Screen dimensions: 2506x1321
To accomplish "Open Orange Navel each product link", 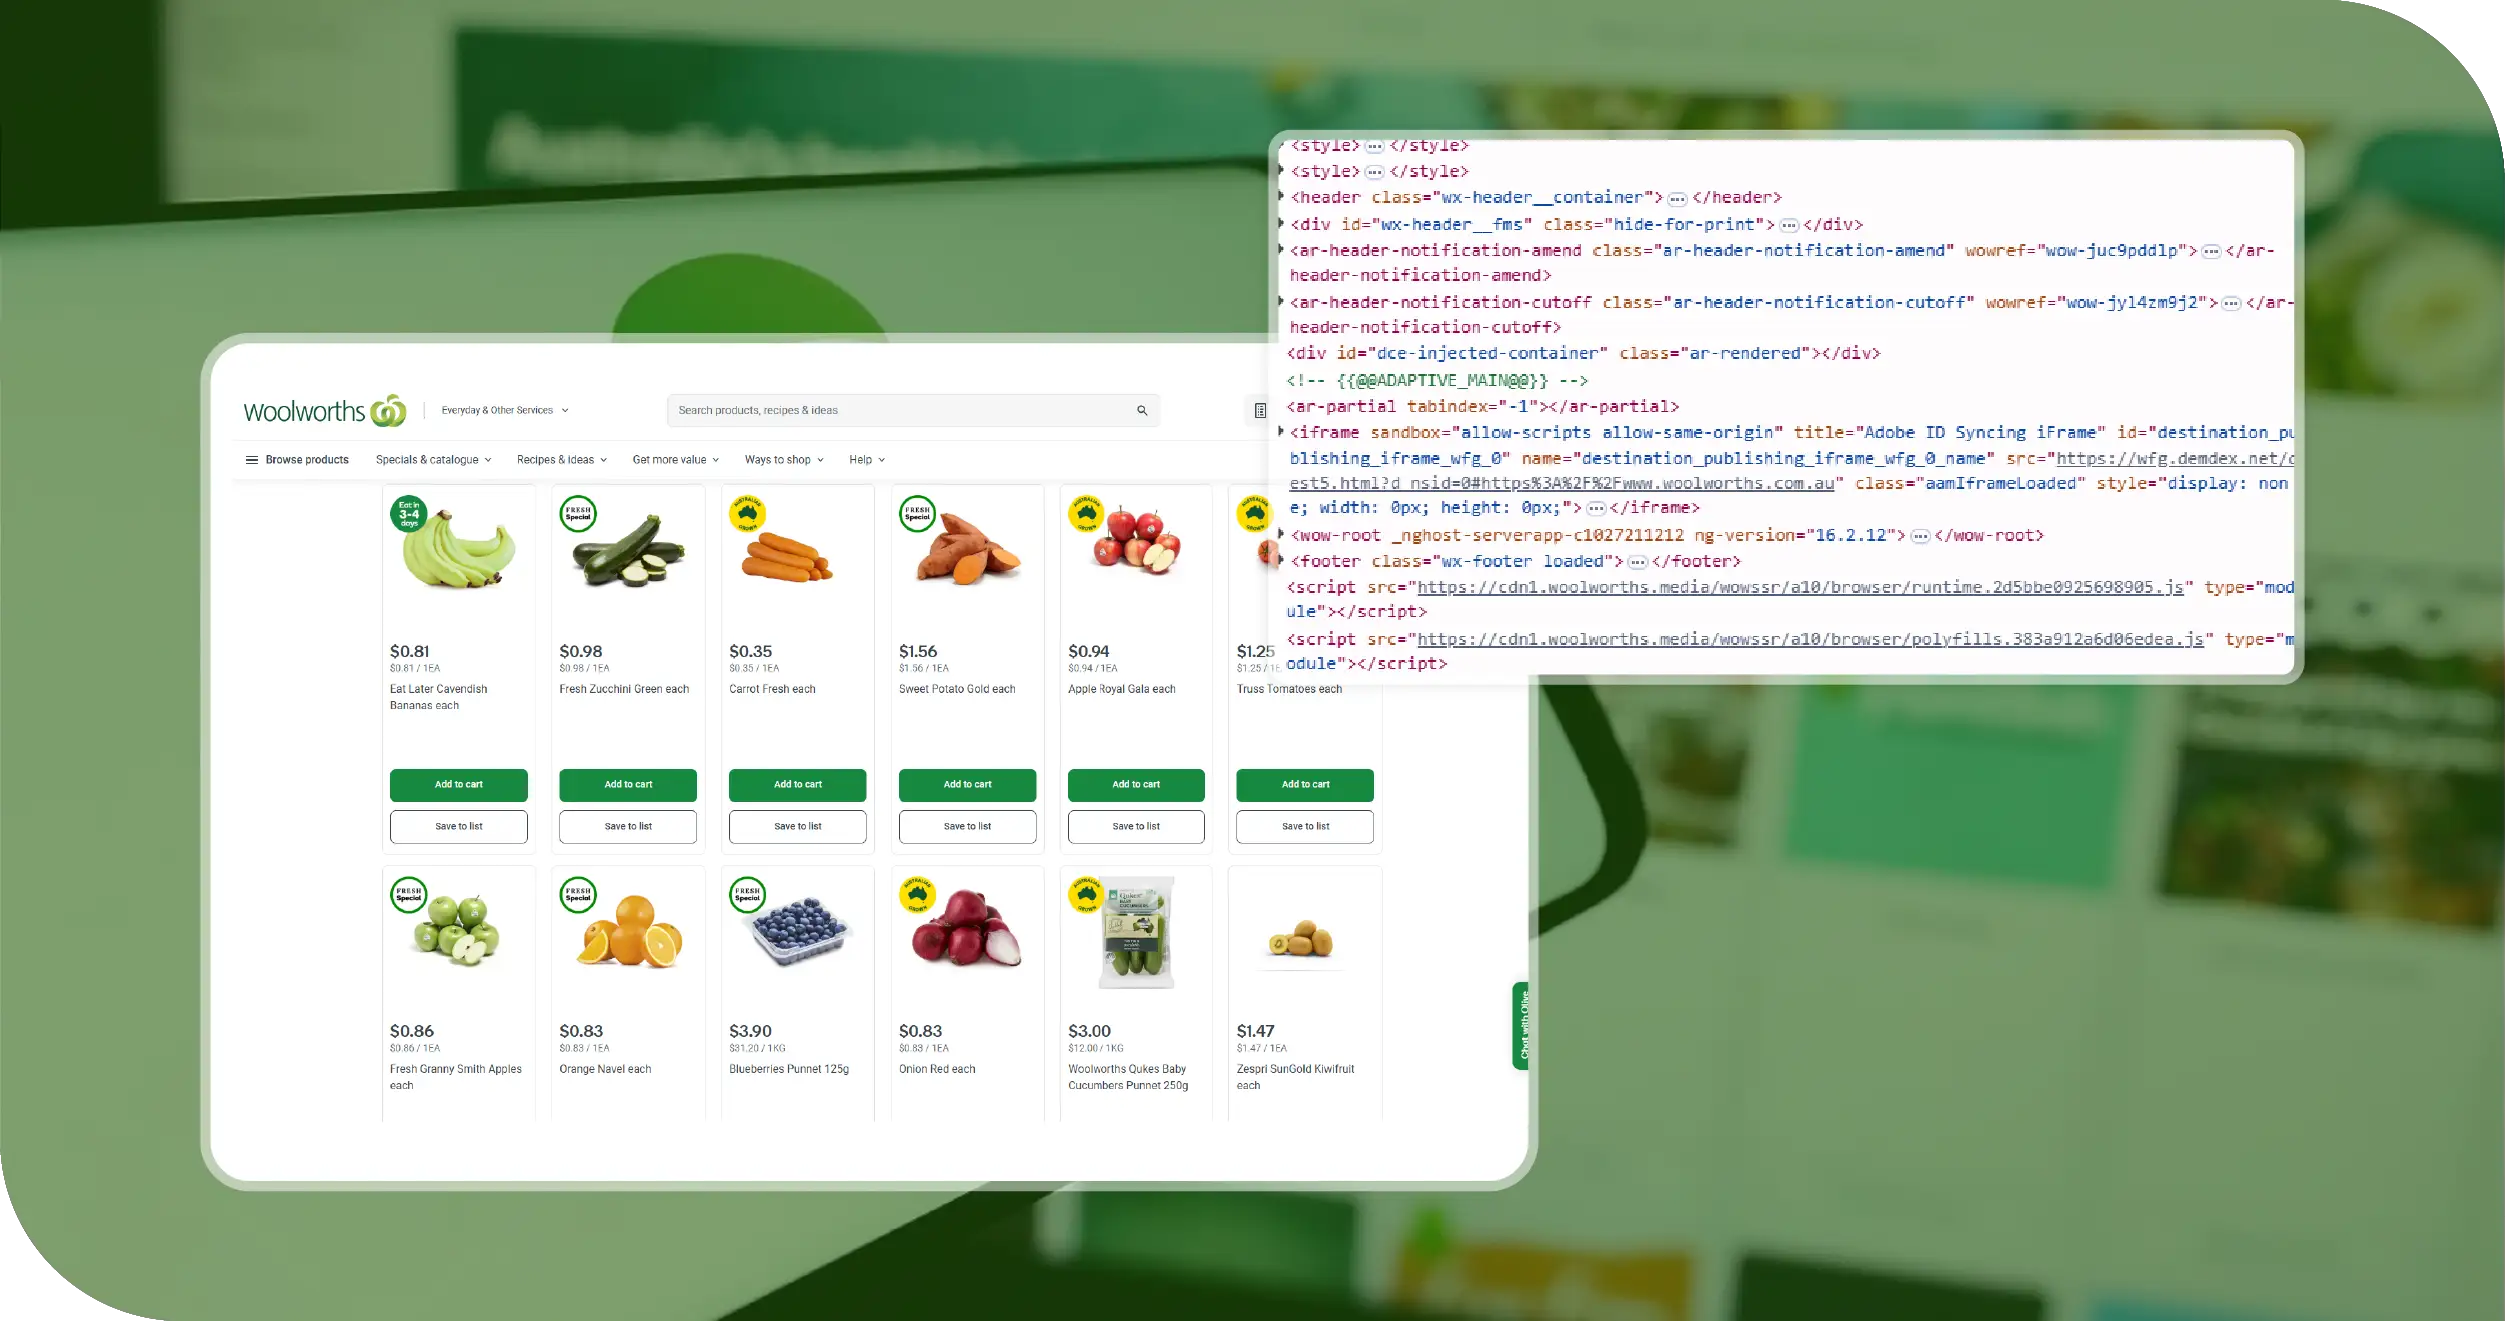I will [605, 1069].
